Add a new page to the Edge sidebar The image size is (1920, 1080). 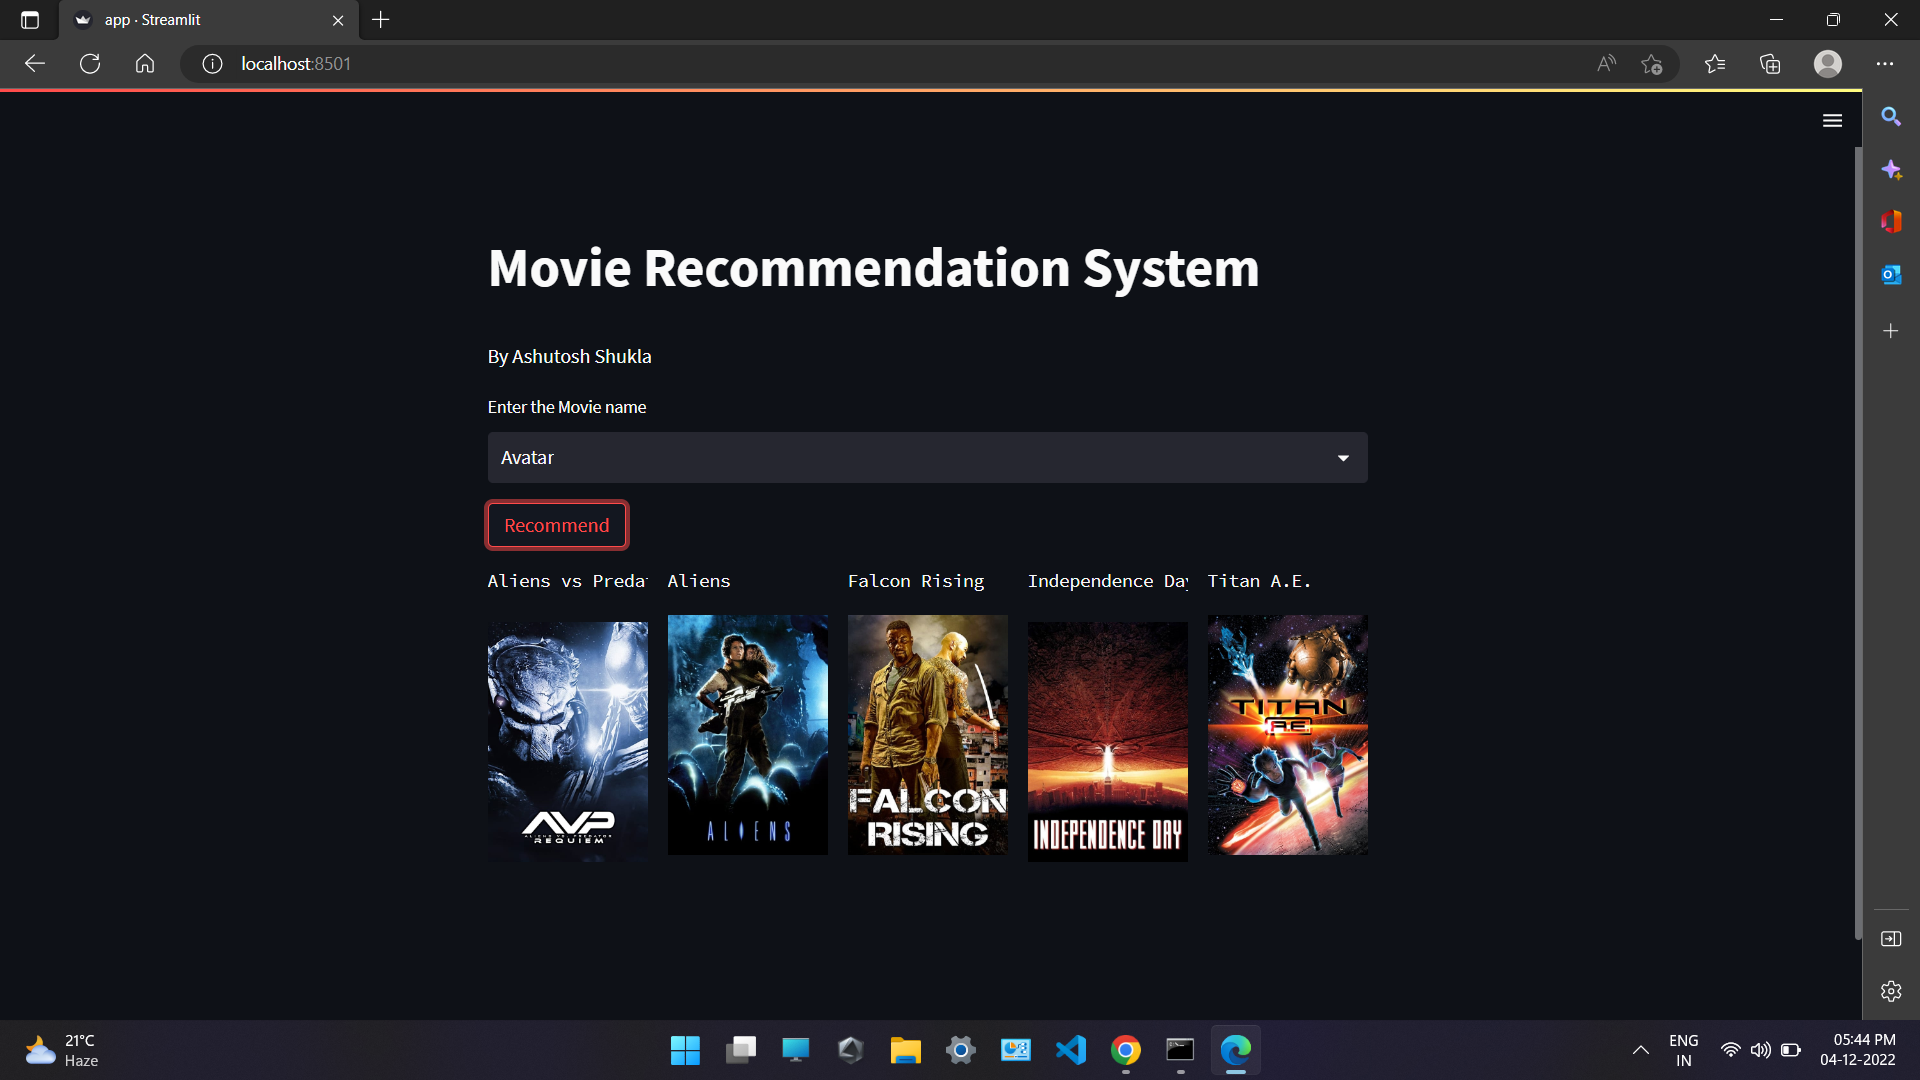[x=1891, y=330]
